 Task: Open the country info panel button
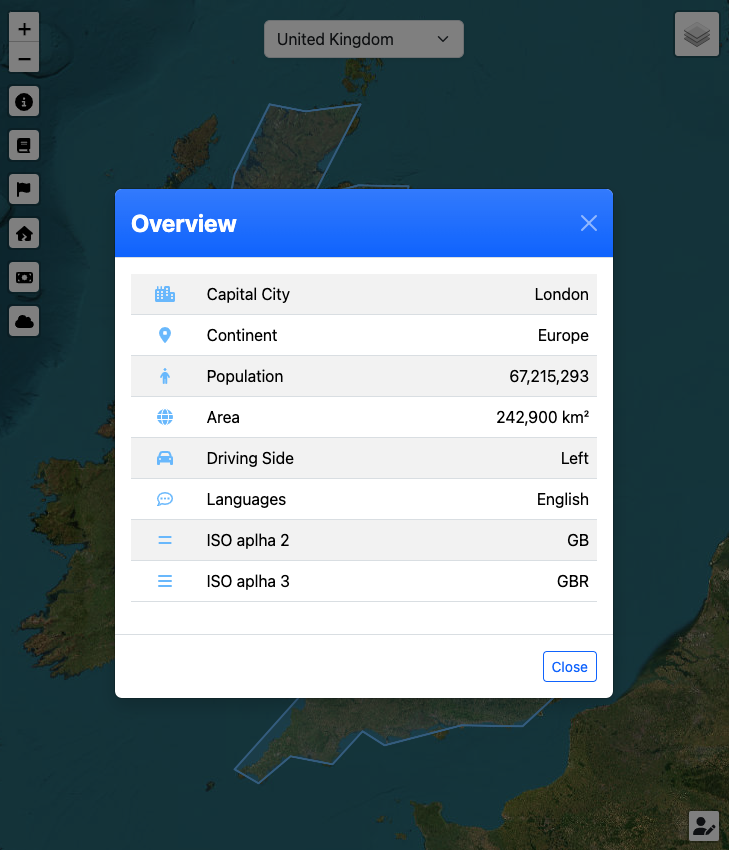coord(24,102)
